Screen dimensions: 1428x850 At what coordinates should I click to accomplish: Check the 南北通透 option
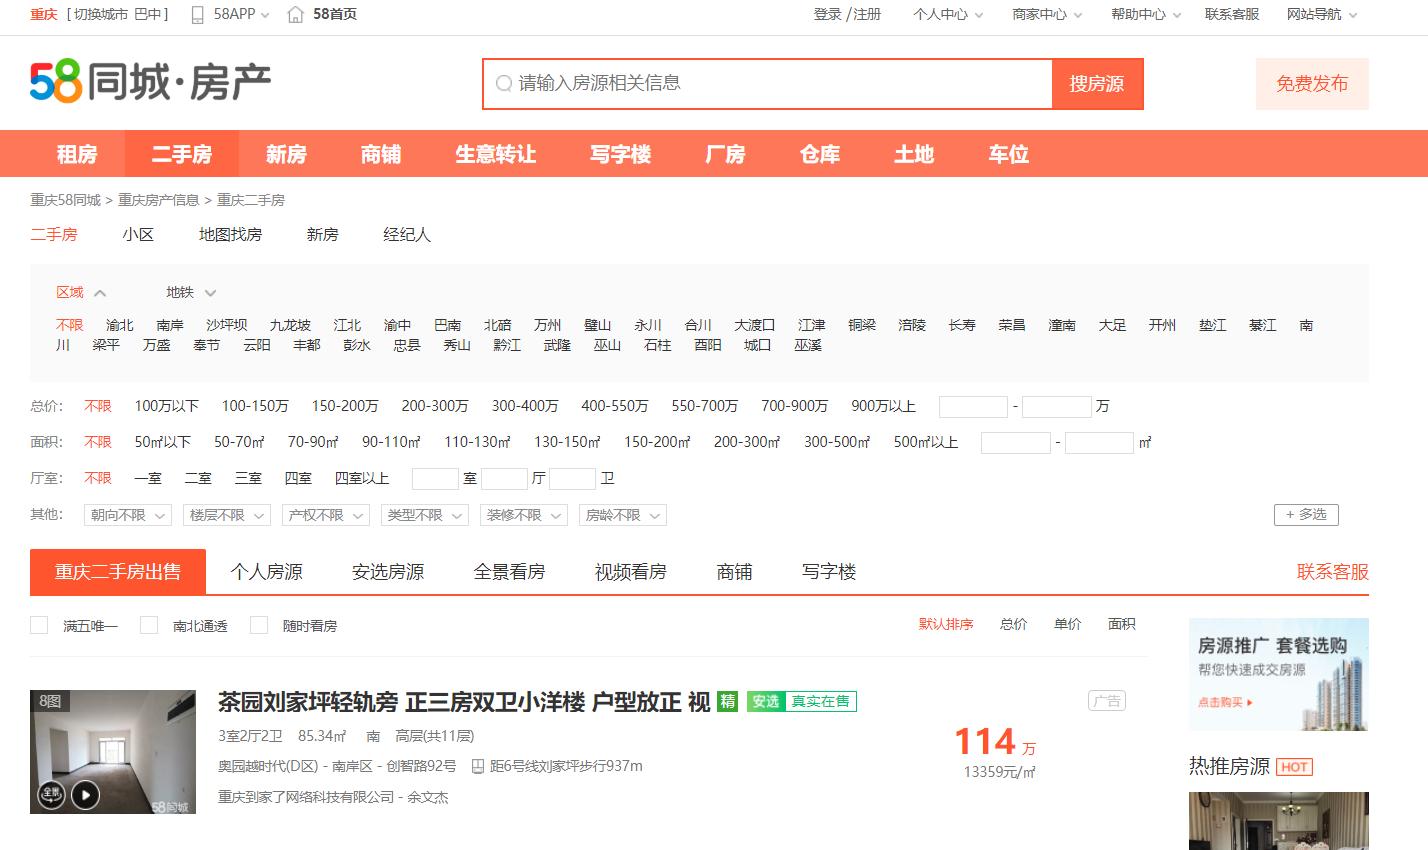(149, 624)
